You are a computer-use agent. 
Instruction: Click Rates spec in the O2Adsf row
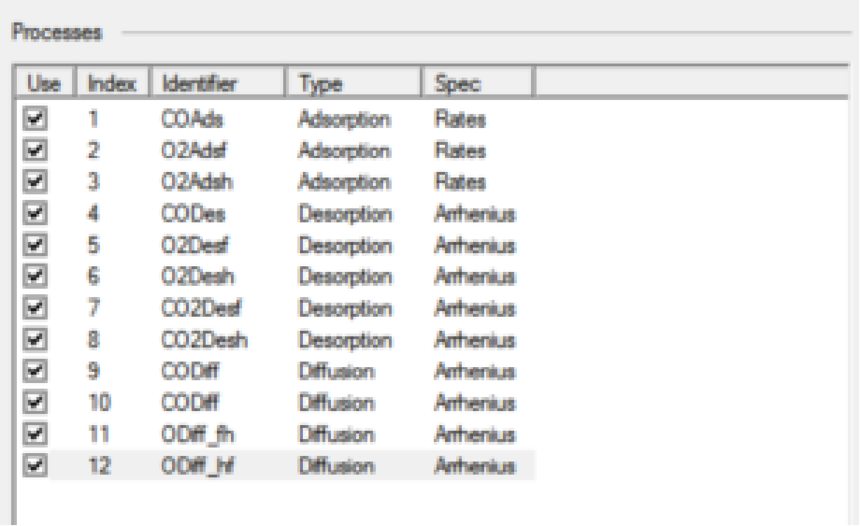coord(461,151)
